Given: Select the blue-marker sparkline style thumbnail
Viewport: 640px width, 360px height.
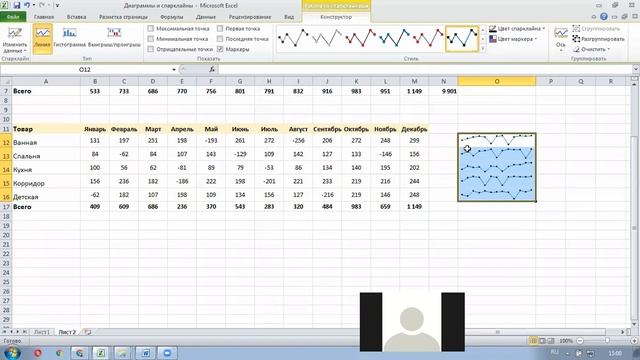Looking at the screenshot, I should (x=395, y=38).
